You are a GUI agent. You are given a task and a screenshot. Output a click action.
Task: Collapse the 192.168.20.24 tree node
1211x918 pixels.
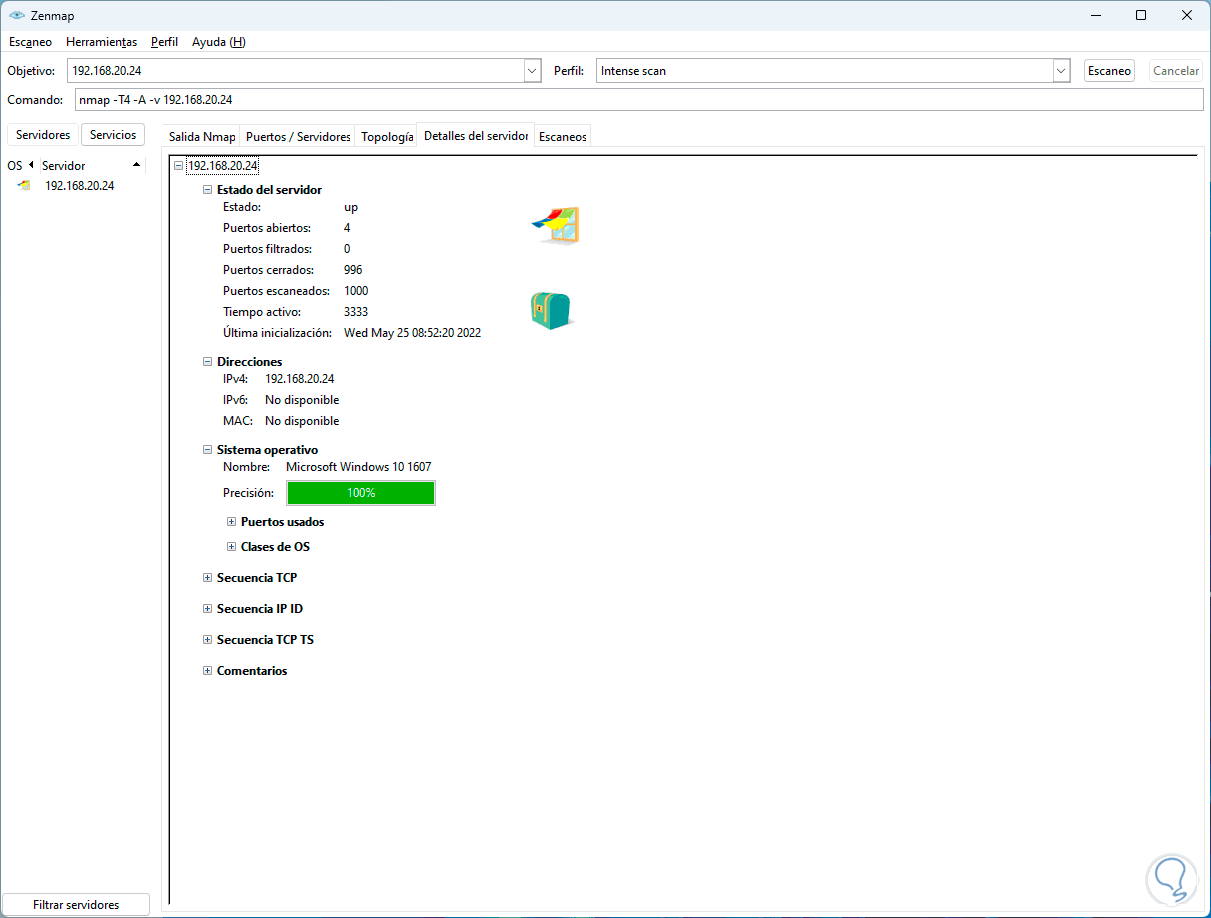point(178,166)
